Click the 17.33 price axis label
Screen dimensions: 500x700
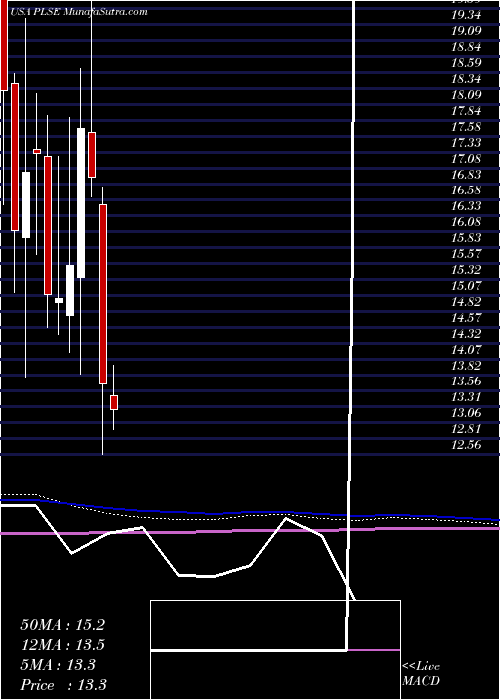(466, 142)
